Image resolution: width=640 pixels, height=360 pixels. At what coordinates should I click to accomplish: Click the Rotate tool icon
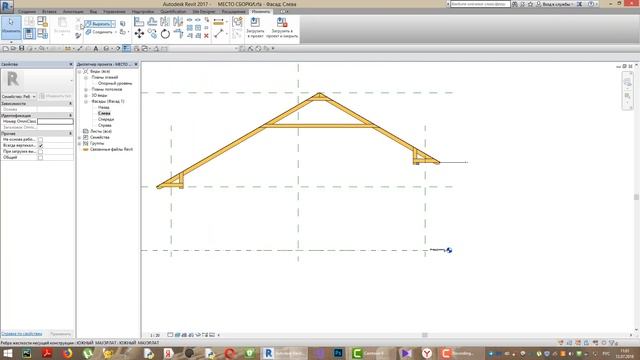click(165, 34)
